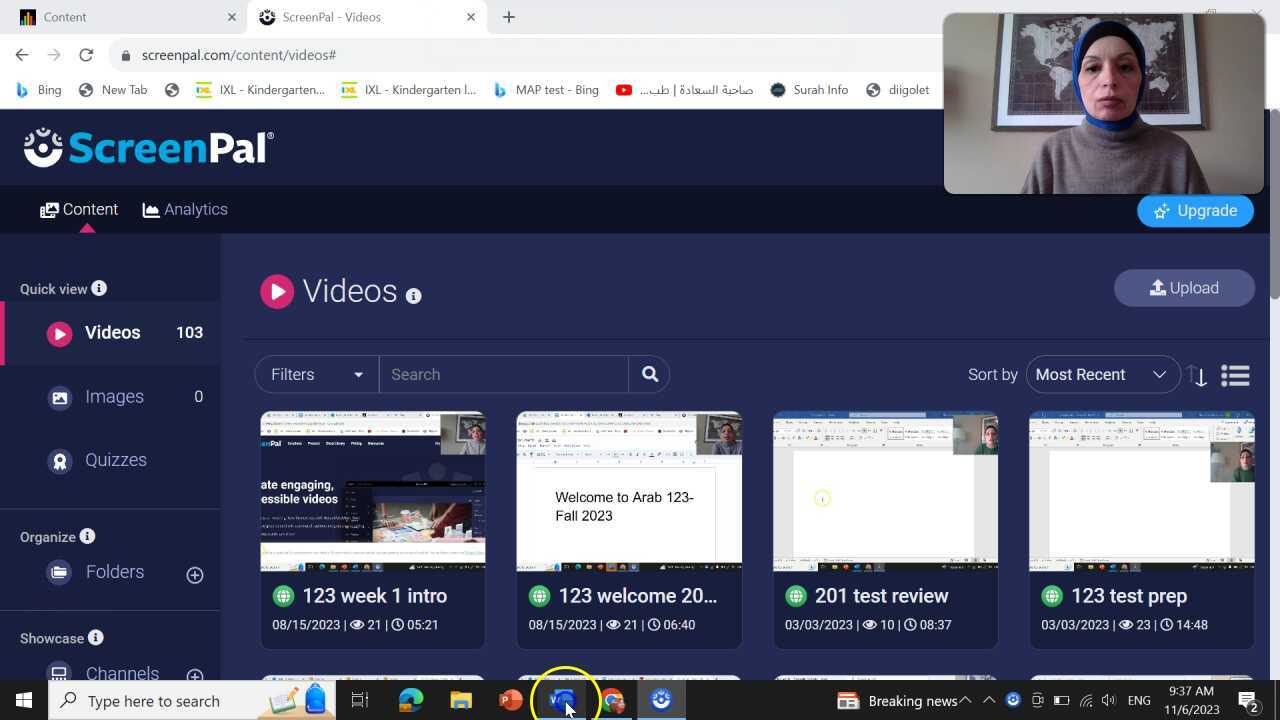Click Quick view info icon
The height and width of the screenshot is (720, 1280).
click(99, 288)
